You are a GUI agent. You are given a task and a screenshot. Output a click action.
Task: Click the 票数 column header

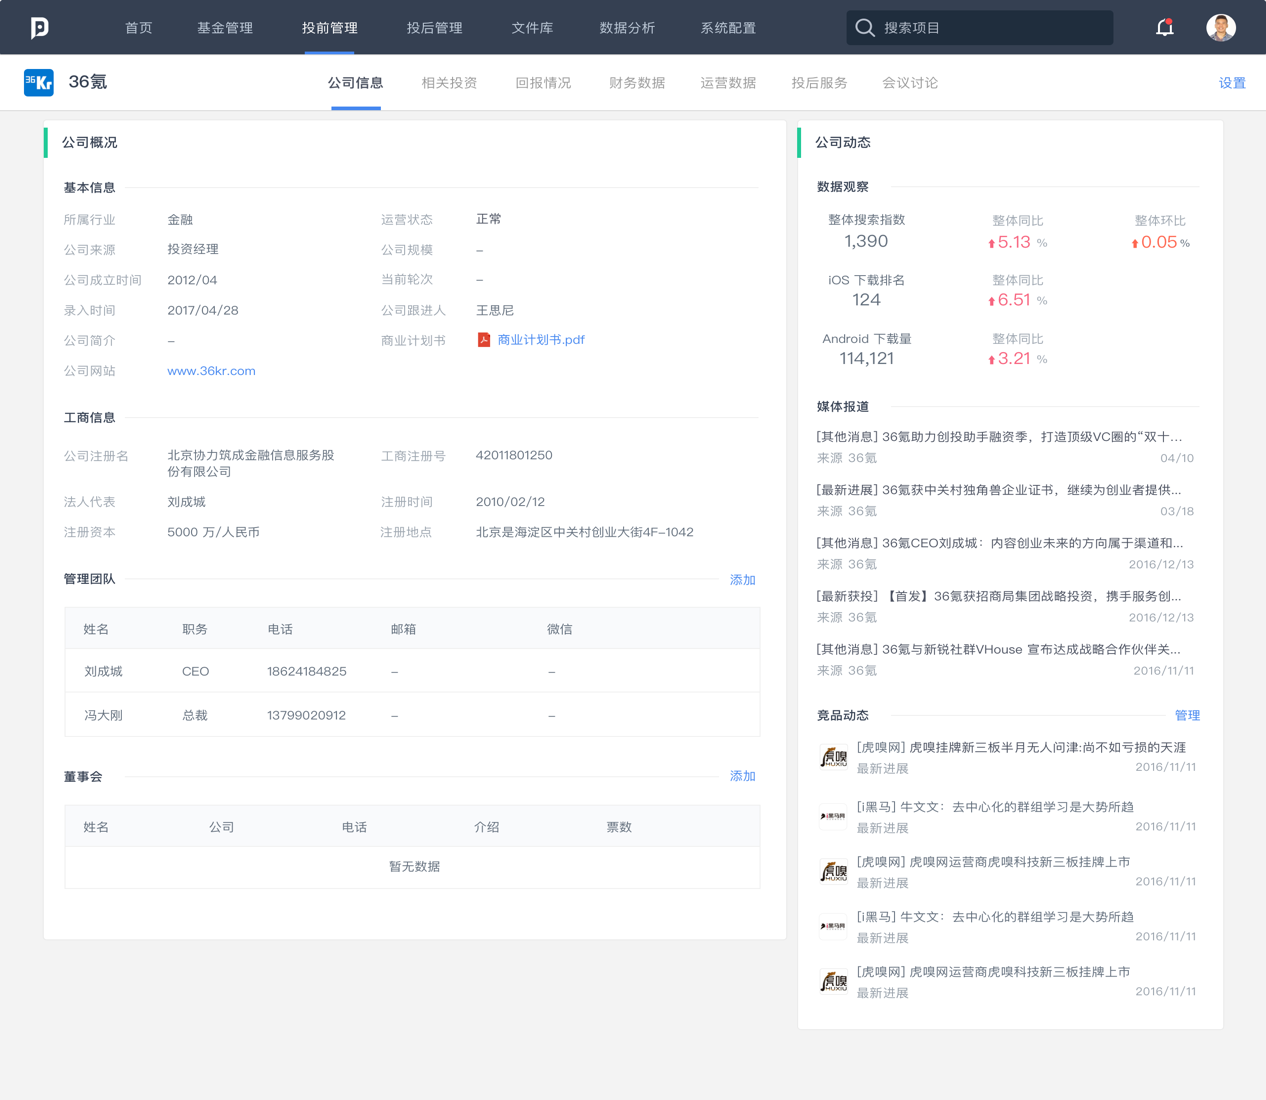pos(619,827)
